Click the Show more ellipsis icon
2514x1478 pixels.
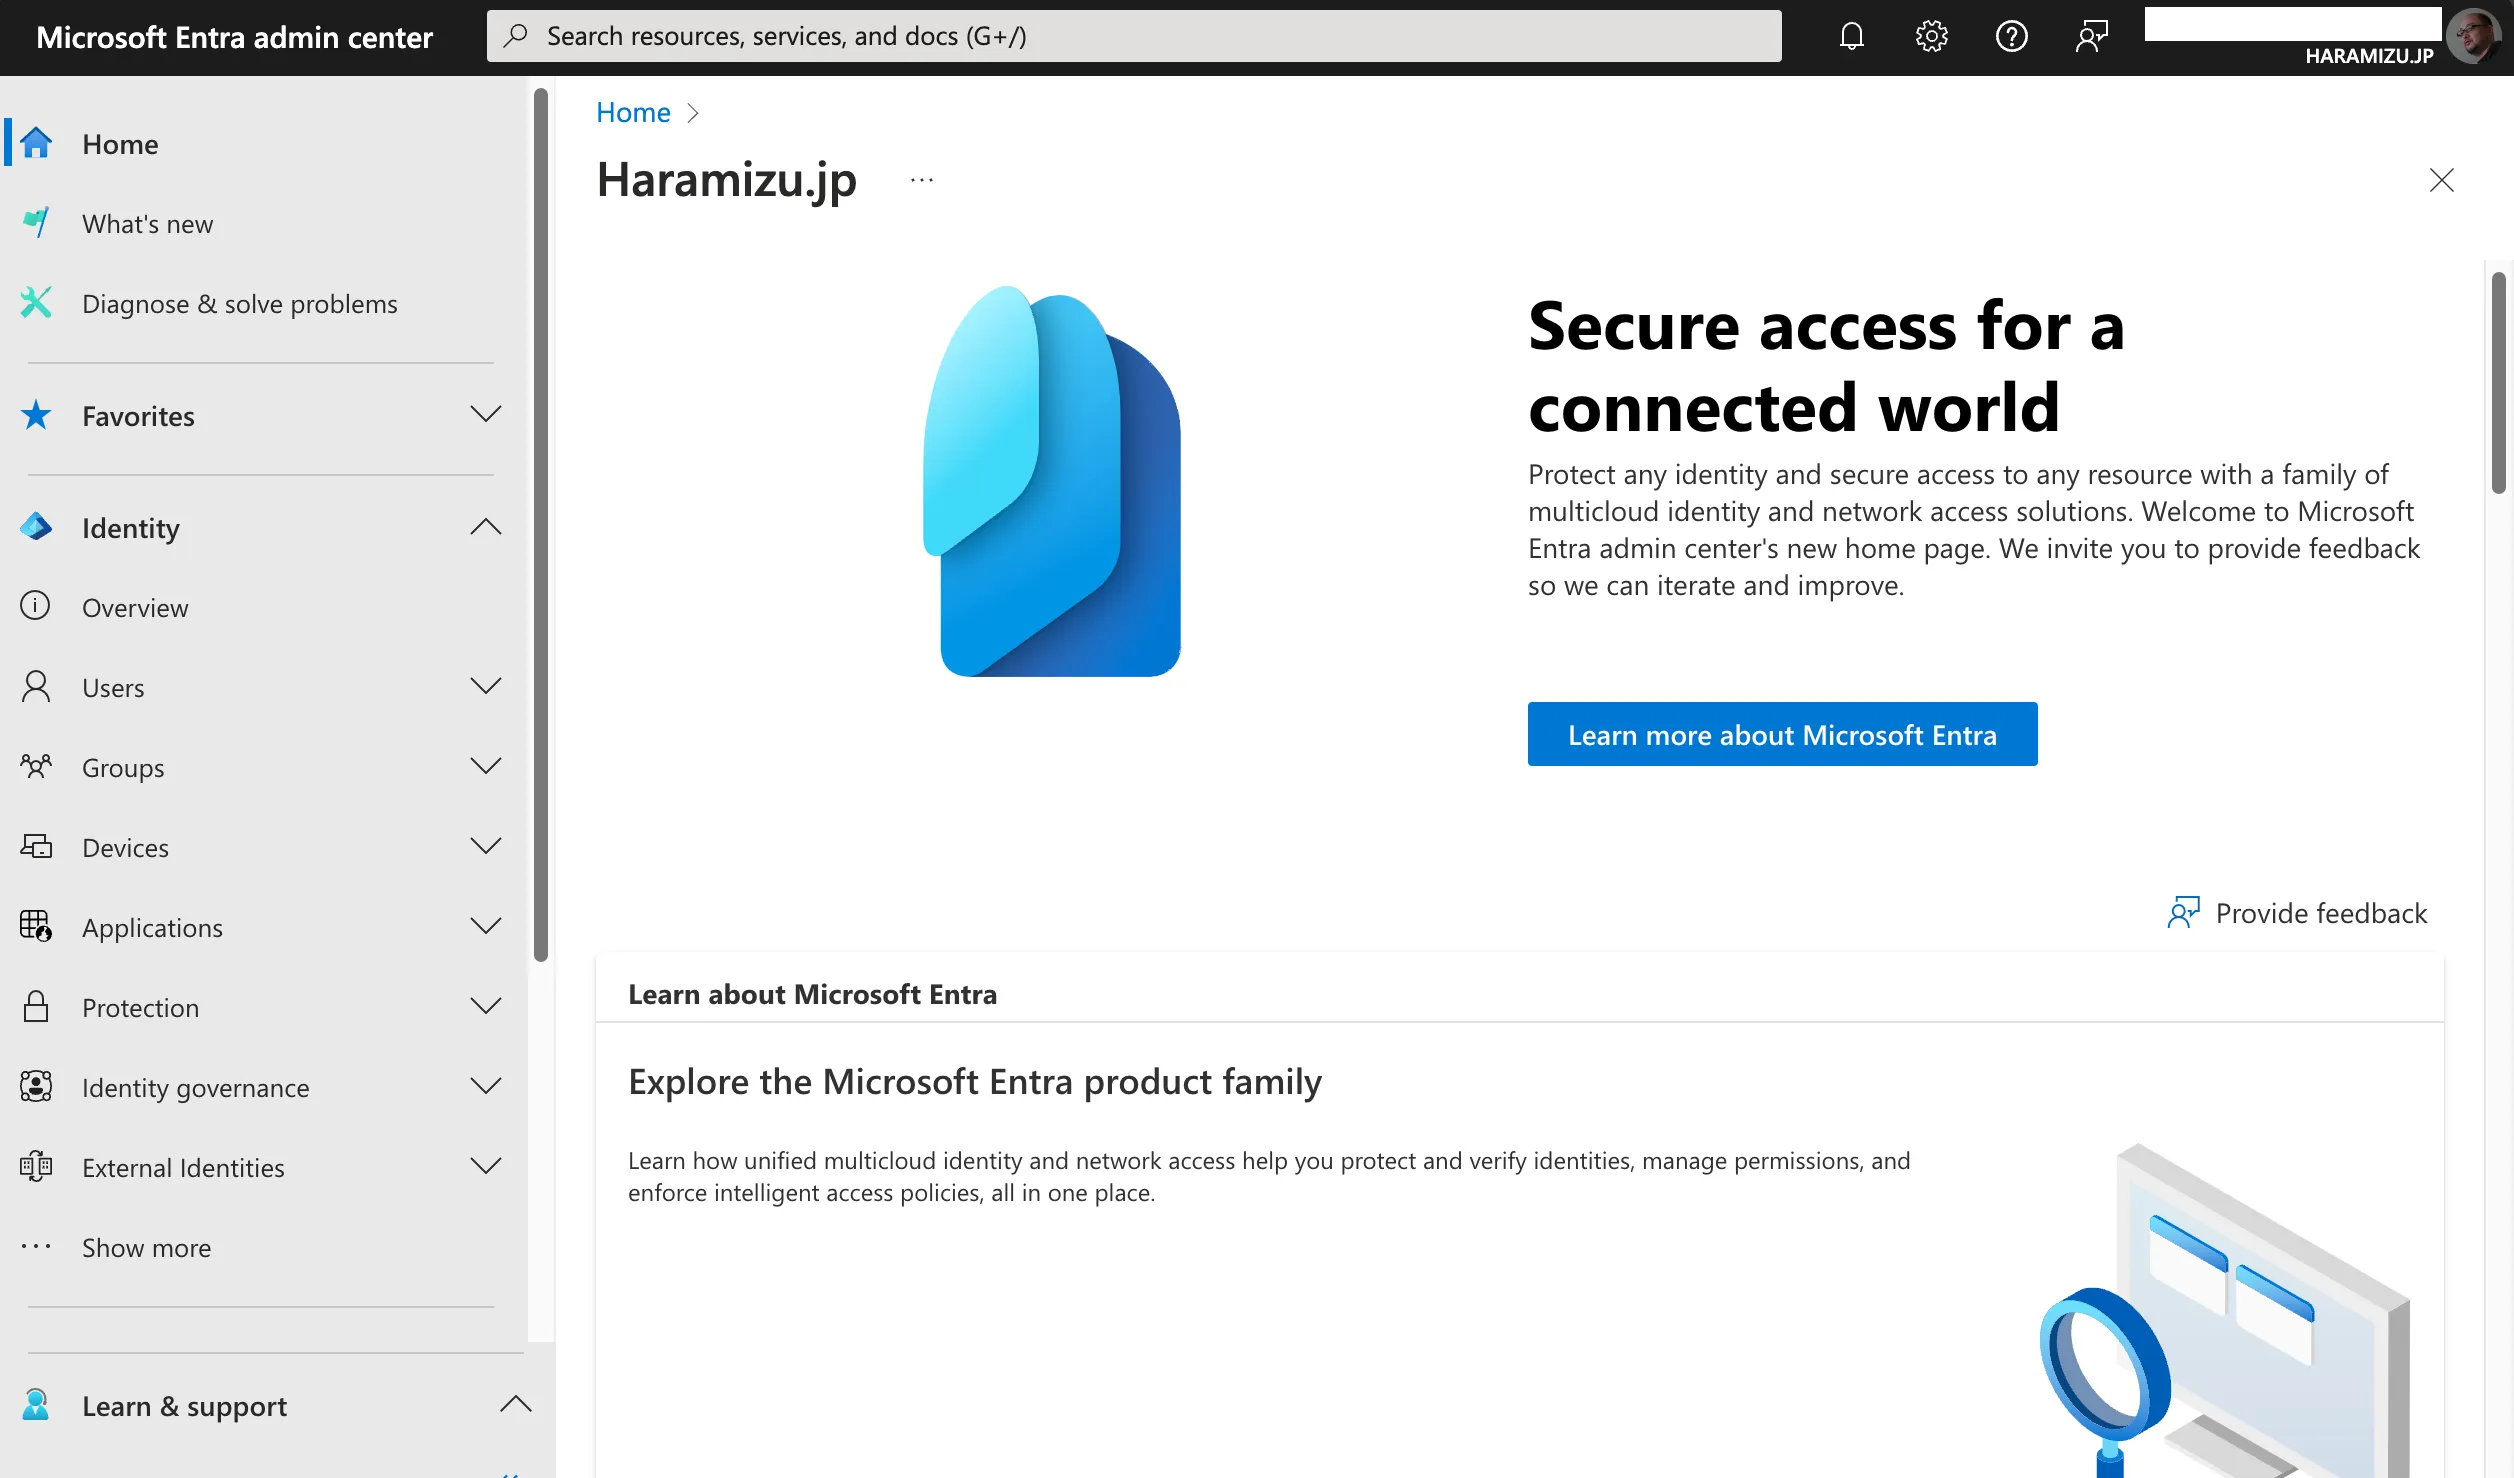click(x=36, y=1247)
